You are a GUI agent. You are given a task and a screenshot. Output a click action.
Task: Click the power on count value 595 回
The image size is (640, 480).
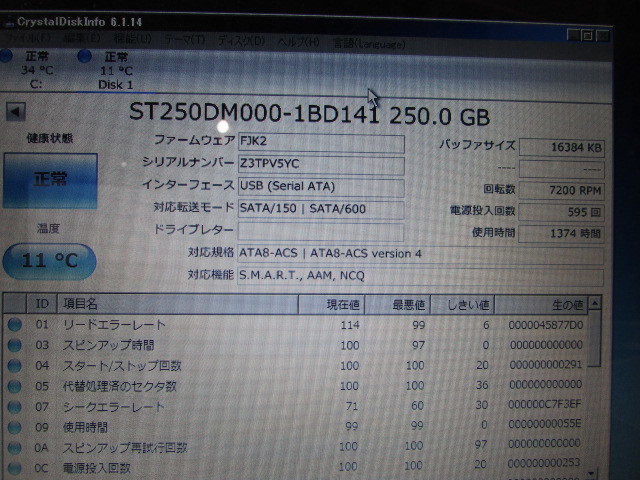tap(561, 212)
